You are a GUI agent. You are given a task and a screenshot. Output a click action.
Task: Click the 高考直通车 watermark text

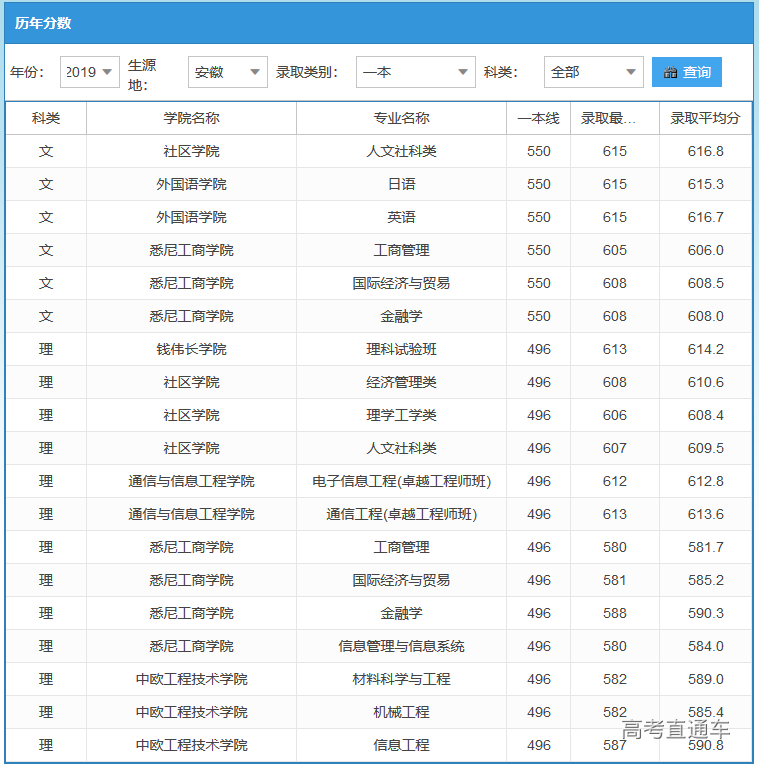tap(676, 730)
